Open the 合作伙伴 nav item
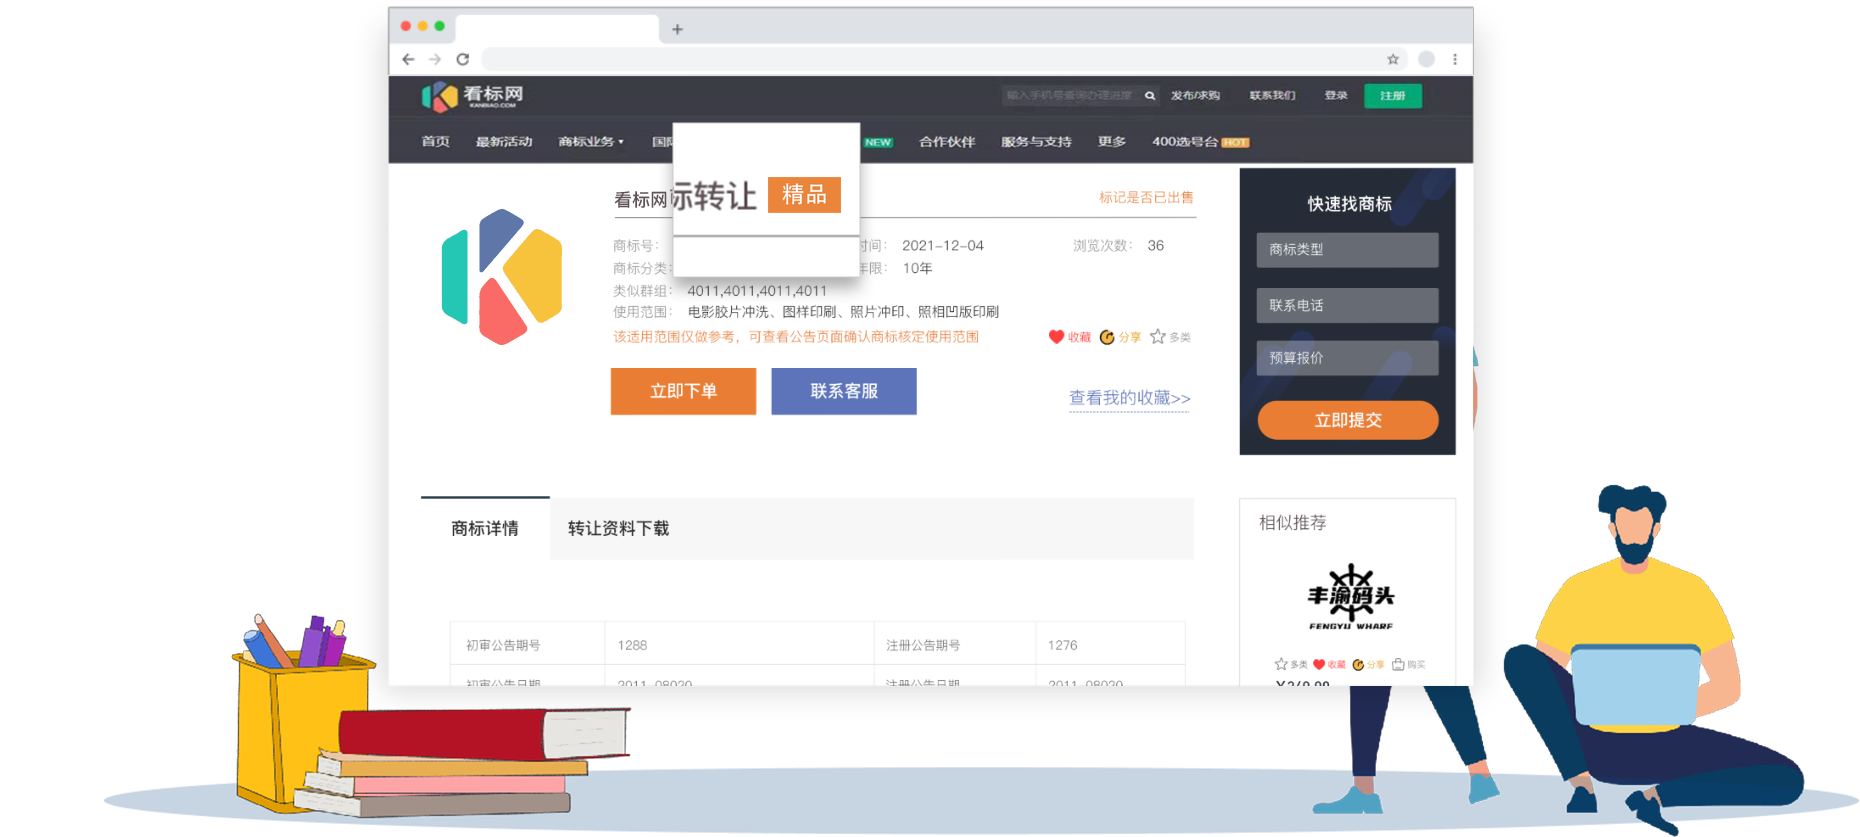1860x837 pixels. [x=947, y=142]
